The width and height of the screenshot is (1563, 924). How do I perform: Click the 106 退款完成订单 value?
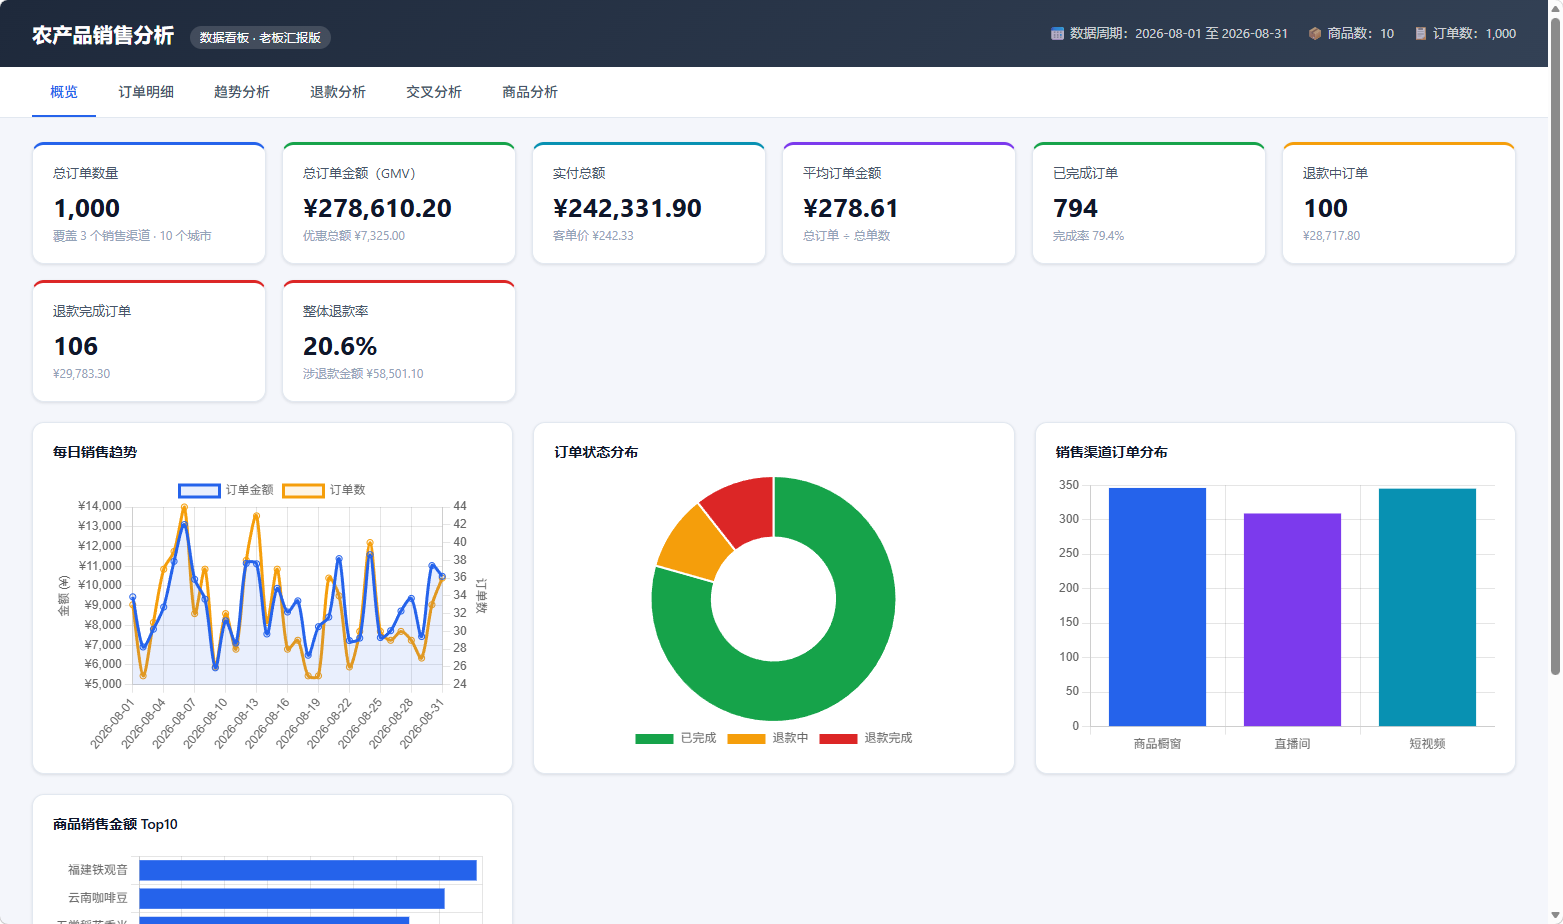click(x=76, y=346)
